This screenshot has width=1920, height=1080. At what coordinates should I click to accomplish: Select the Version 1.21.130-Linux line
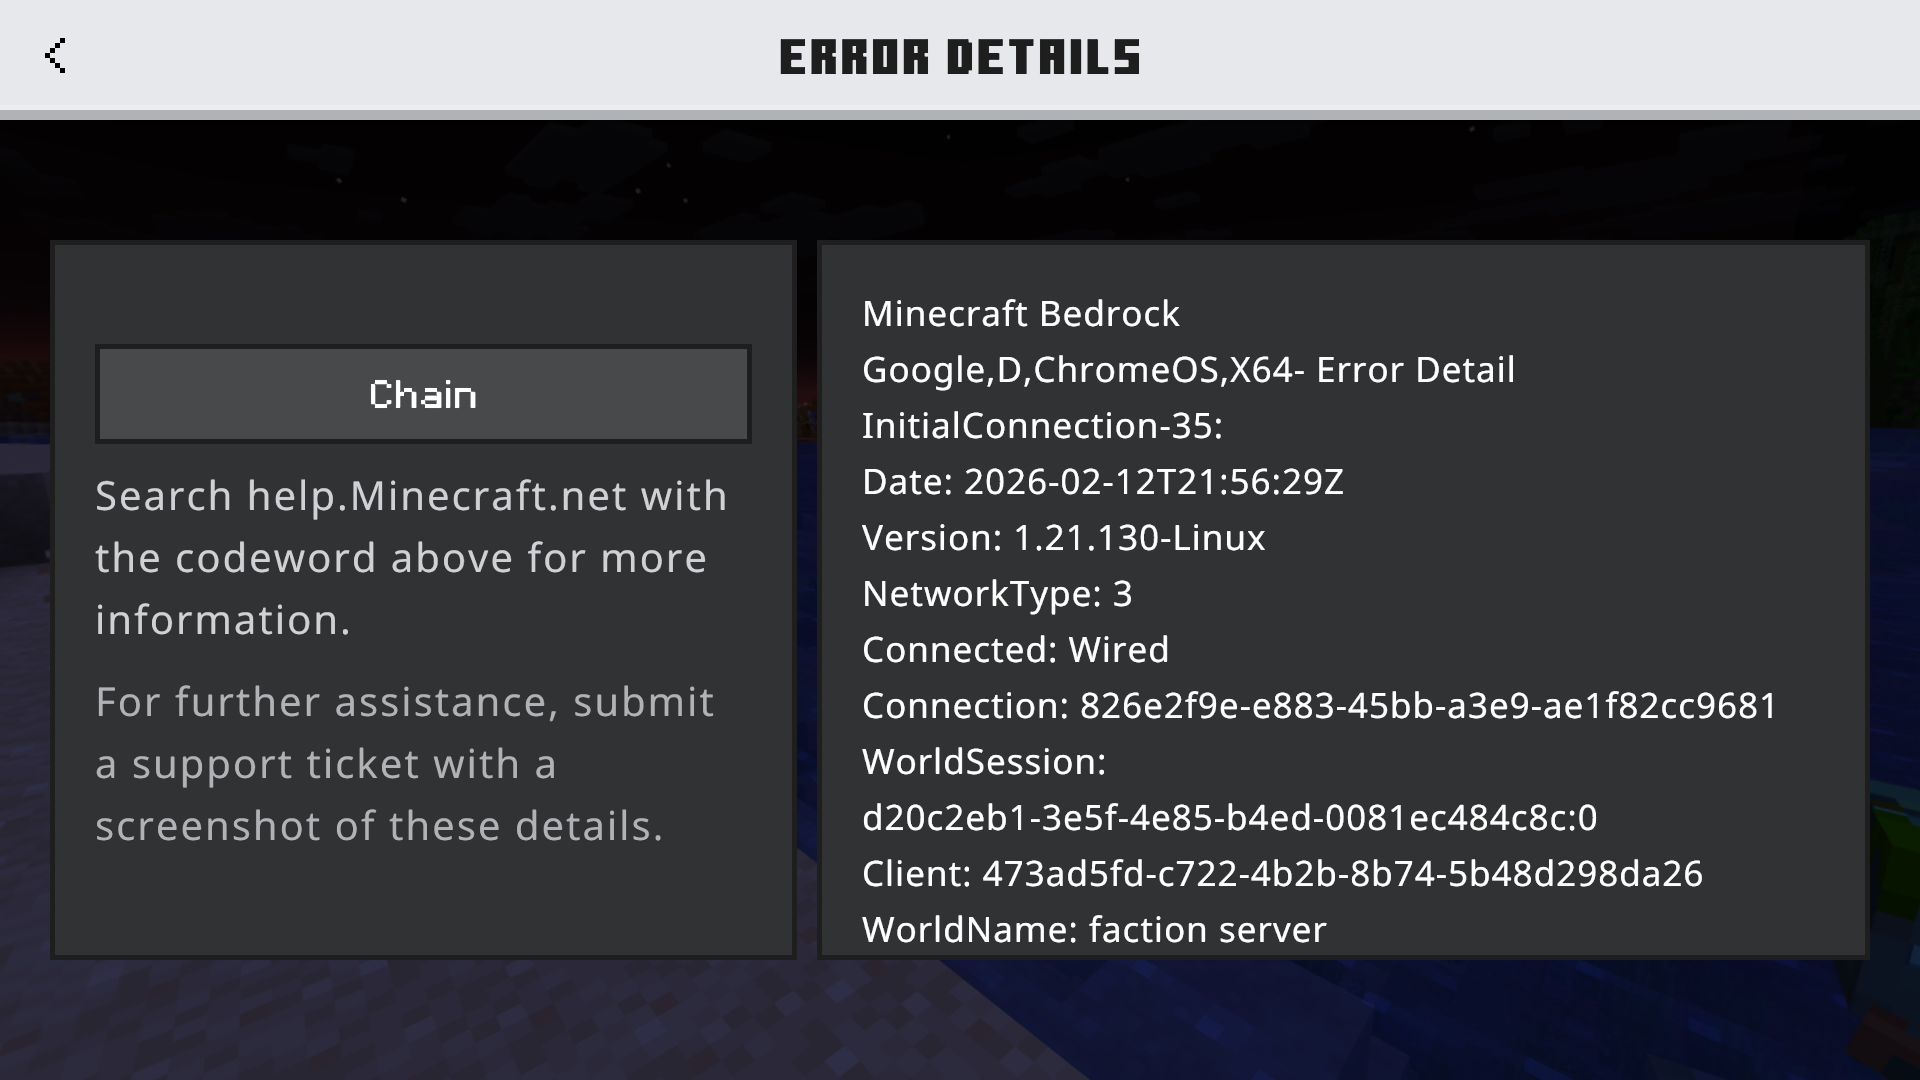tap(1063, 538)
